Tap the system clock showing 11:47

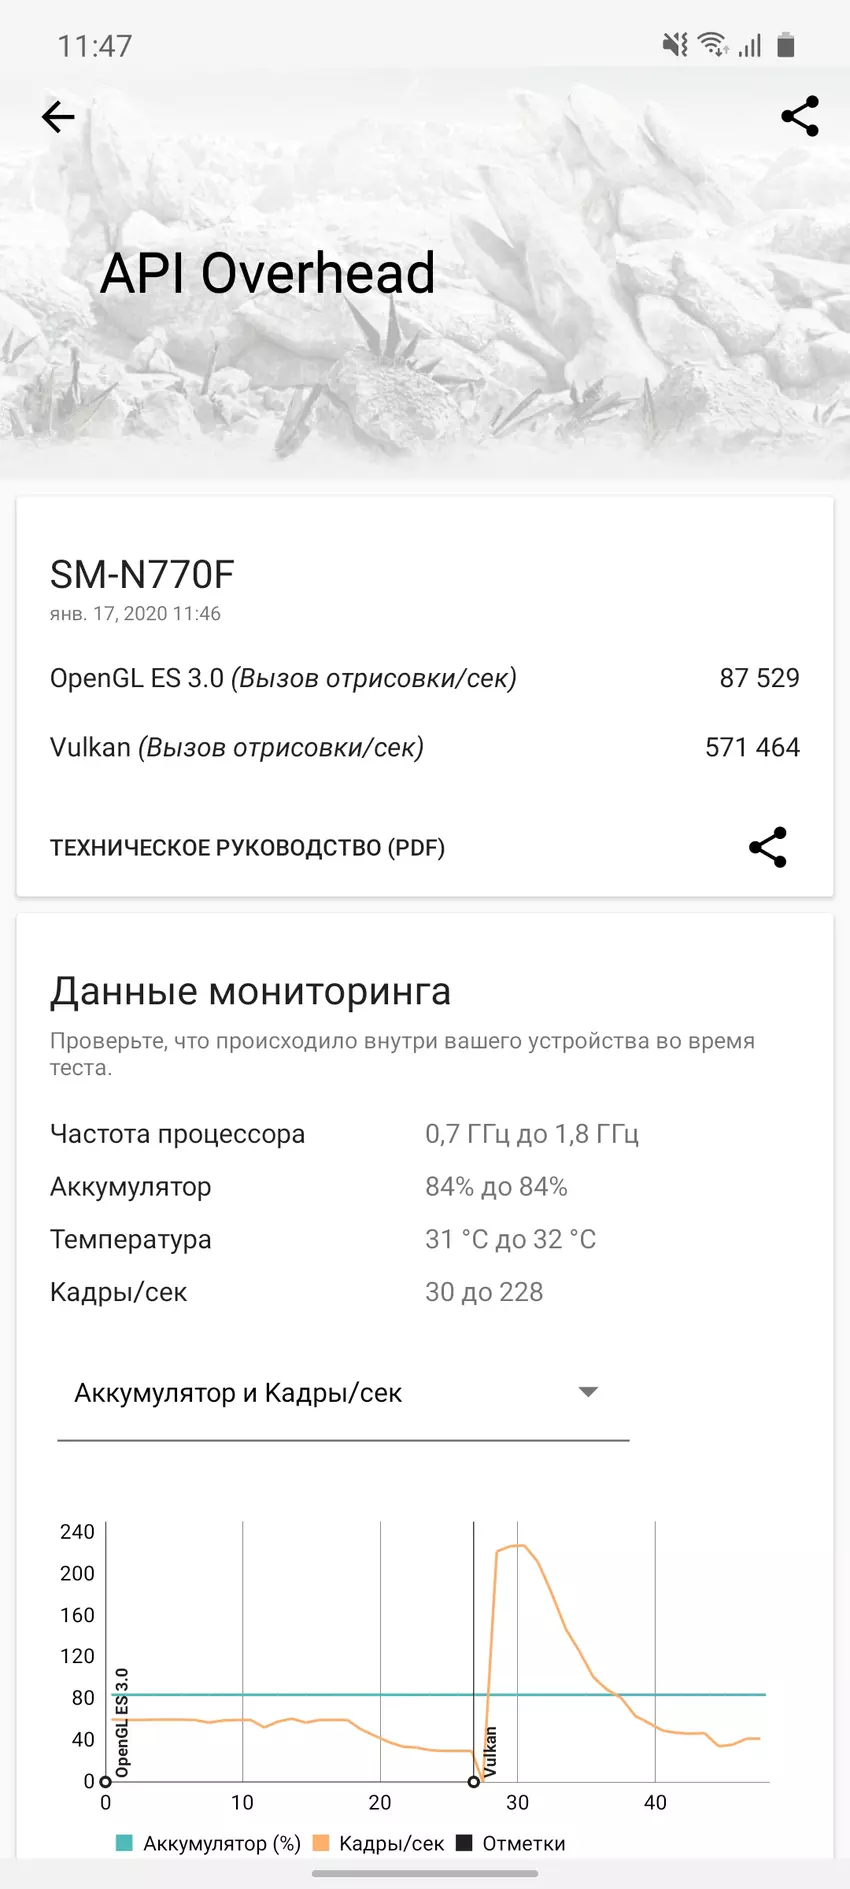95,46
